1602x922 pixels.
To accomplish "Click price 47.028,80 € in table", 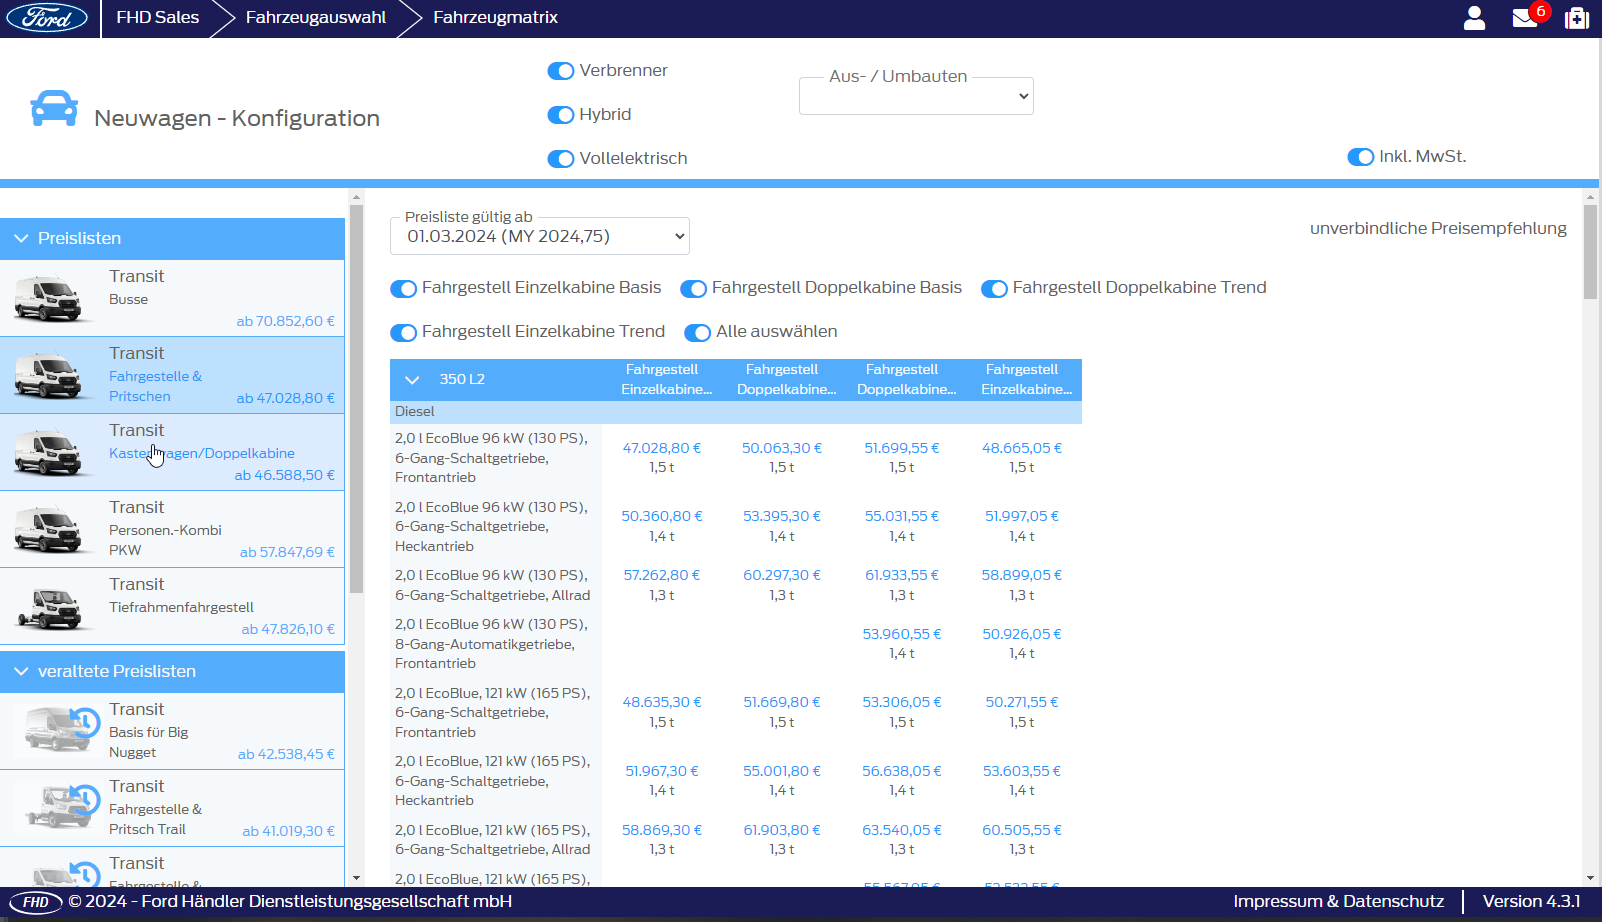I will 662,448.
